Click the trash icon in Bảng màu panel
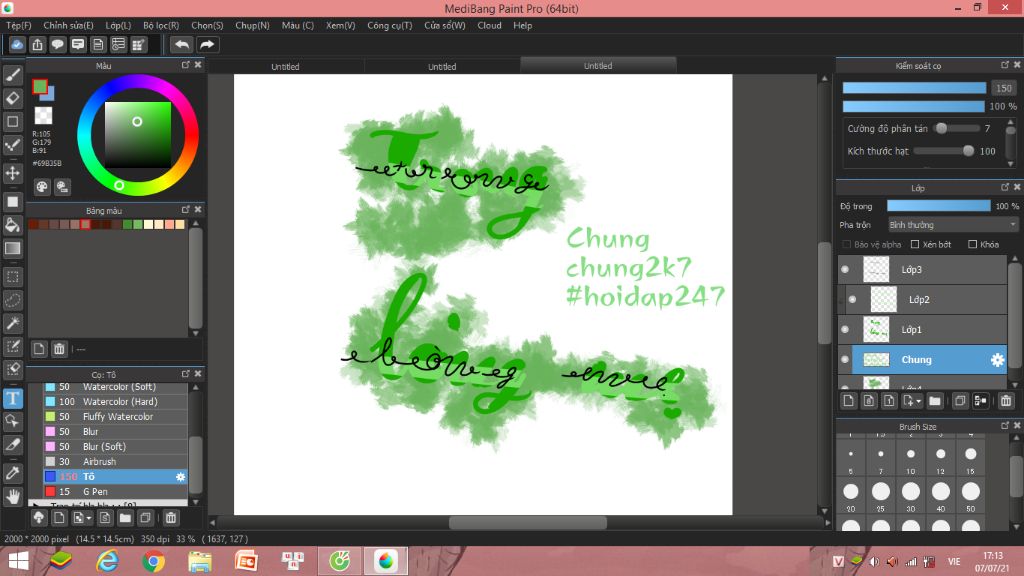Viewport: 1024px width, 576px height. (59, 349)
